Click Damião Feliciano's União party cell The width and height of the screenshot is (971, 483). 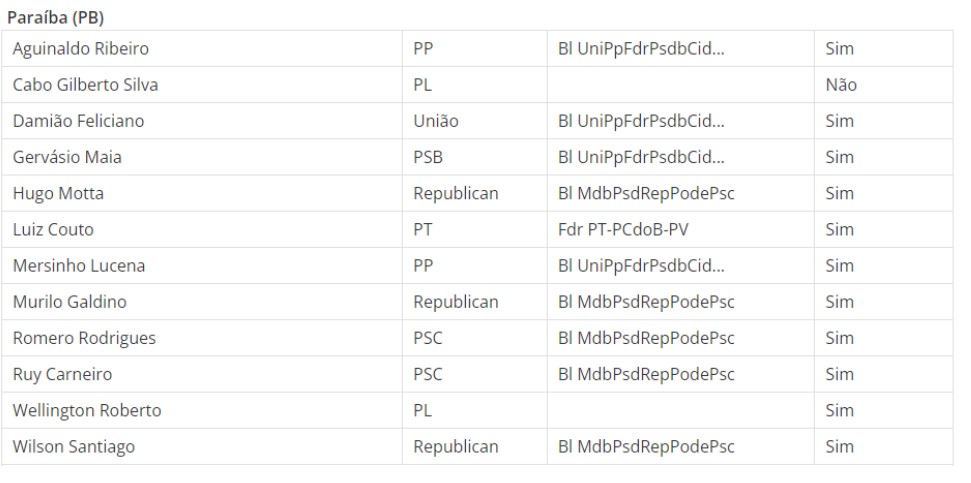[x=475, y=121]
